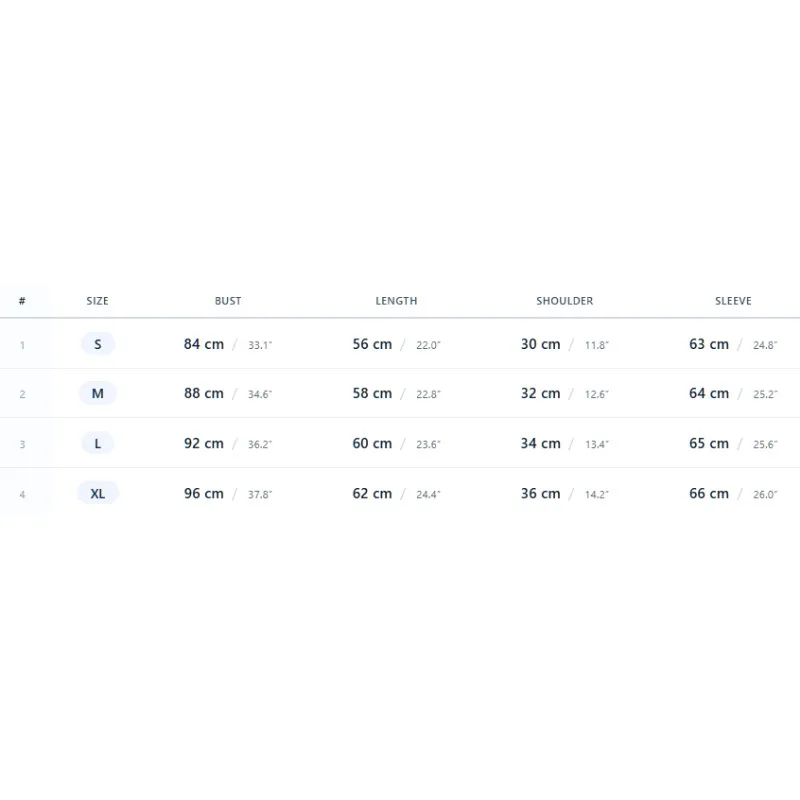This screenshot has height=800, width=800.
Task: Click the 33.1" inch measurement
Action: click(260, 345)
